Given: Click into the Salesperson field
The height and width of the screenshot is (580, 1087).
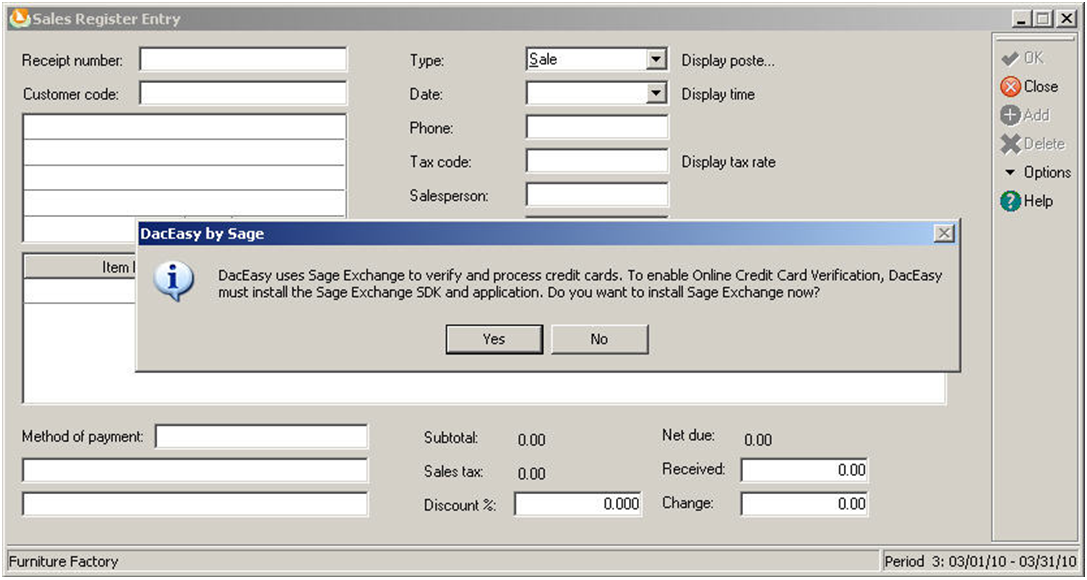Looking at the screenshot, I should pyautogui.click(x=597, y=195).
